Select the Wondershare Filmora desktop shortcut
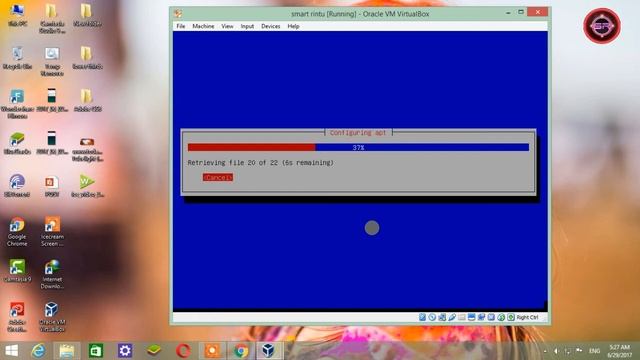The width and height of the screenshot is (640, 360). pyautogui.click(x=17, y=104)
